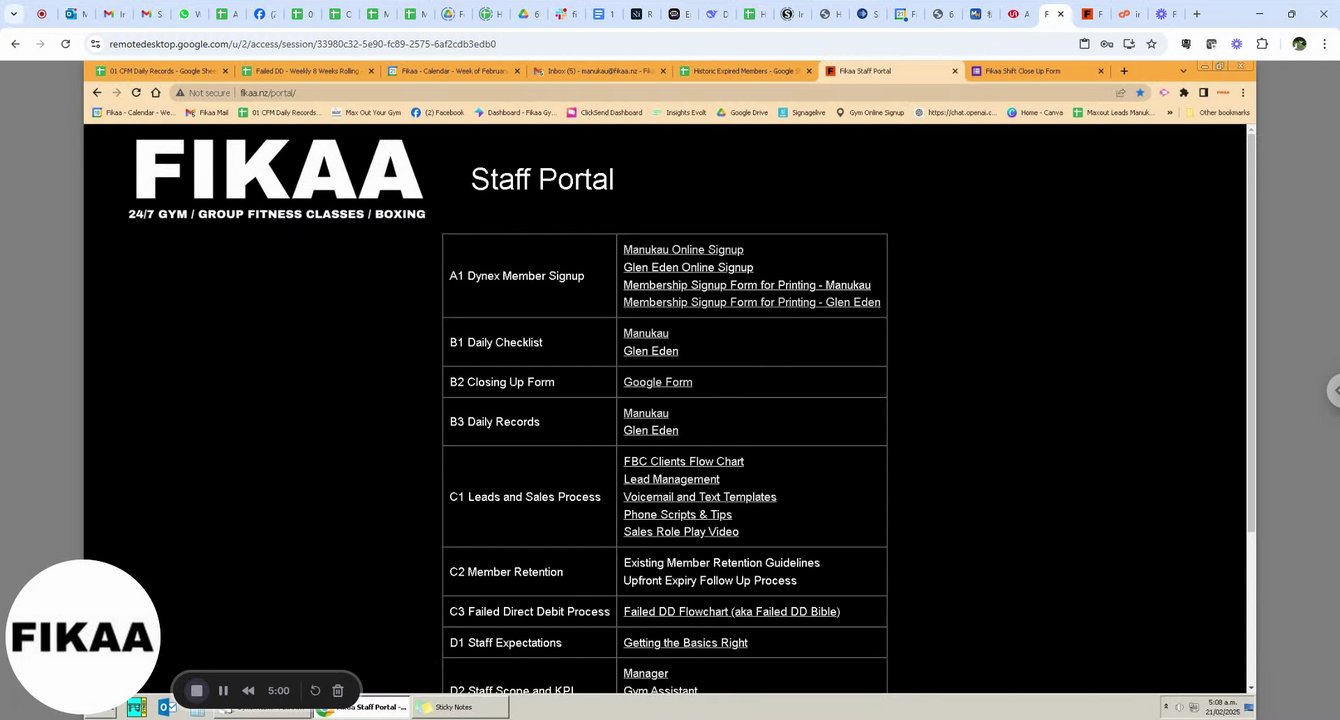The image size is (1340, 720).
Task: Switch to the Fikaa Calendar tab
Action: (x=454, y=71)
